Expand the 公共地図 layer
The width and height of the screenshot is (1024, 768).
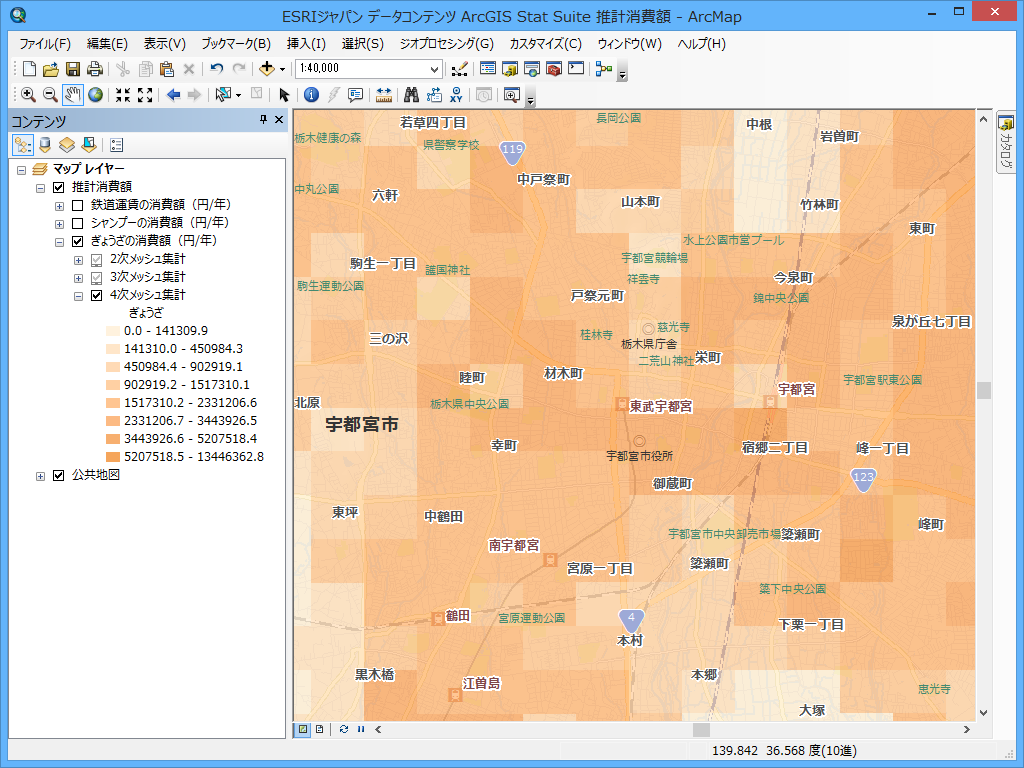40,476
